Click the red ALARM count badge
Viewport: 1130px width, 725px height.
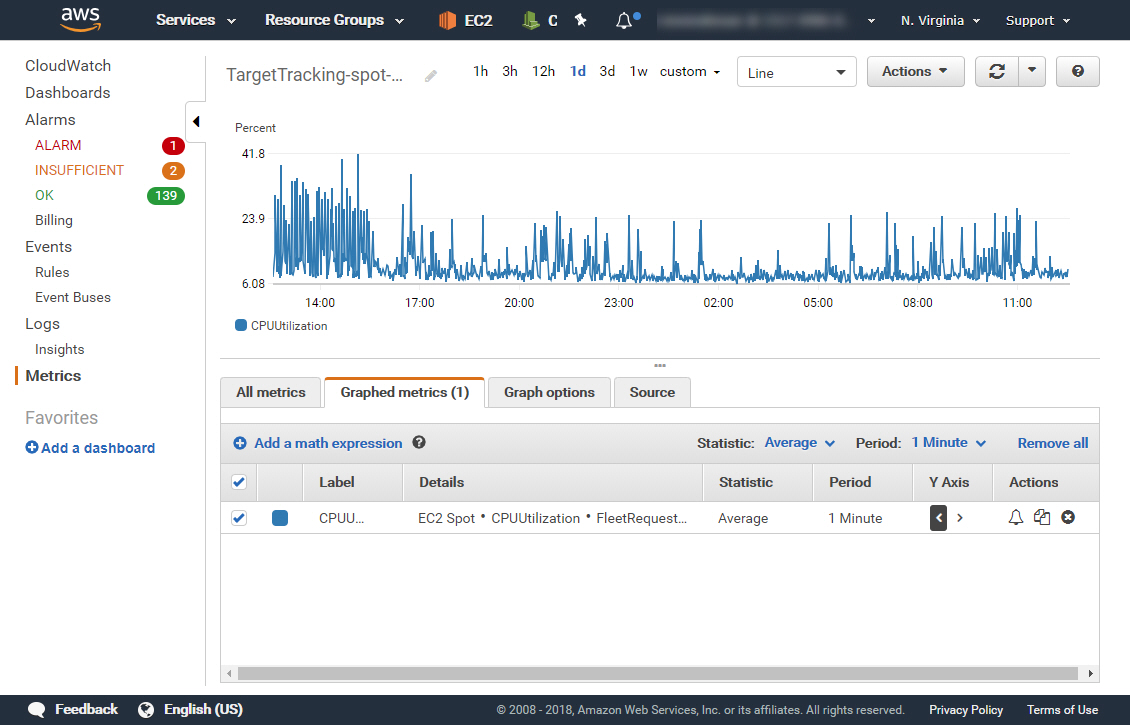pos(173,146)
